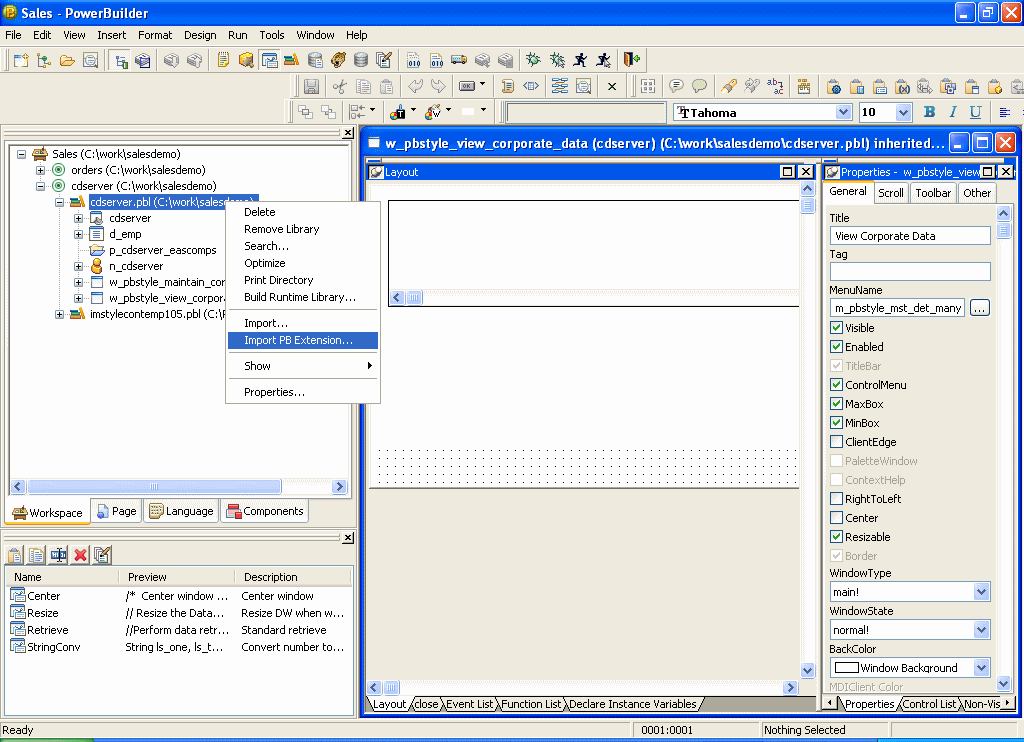Open the Tahoma font name dropdown

[843, 112]
